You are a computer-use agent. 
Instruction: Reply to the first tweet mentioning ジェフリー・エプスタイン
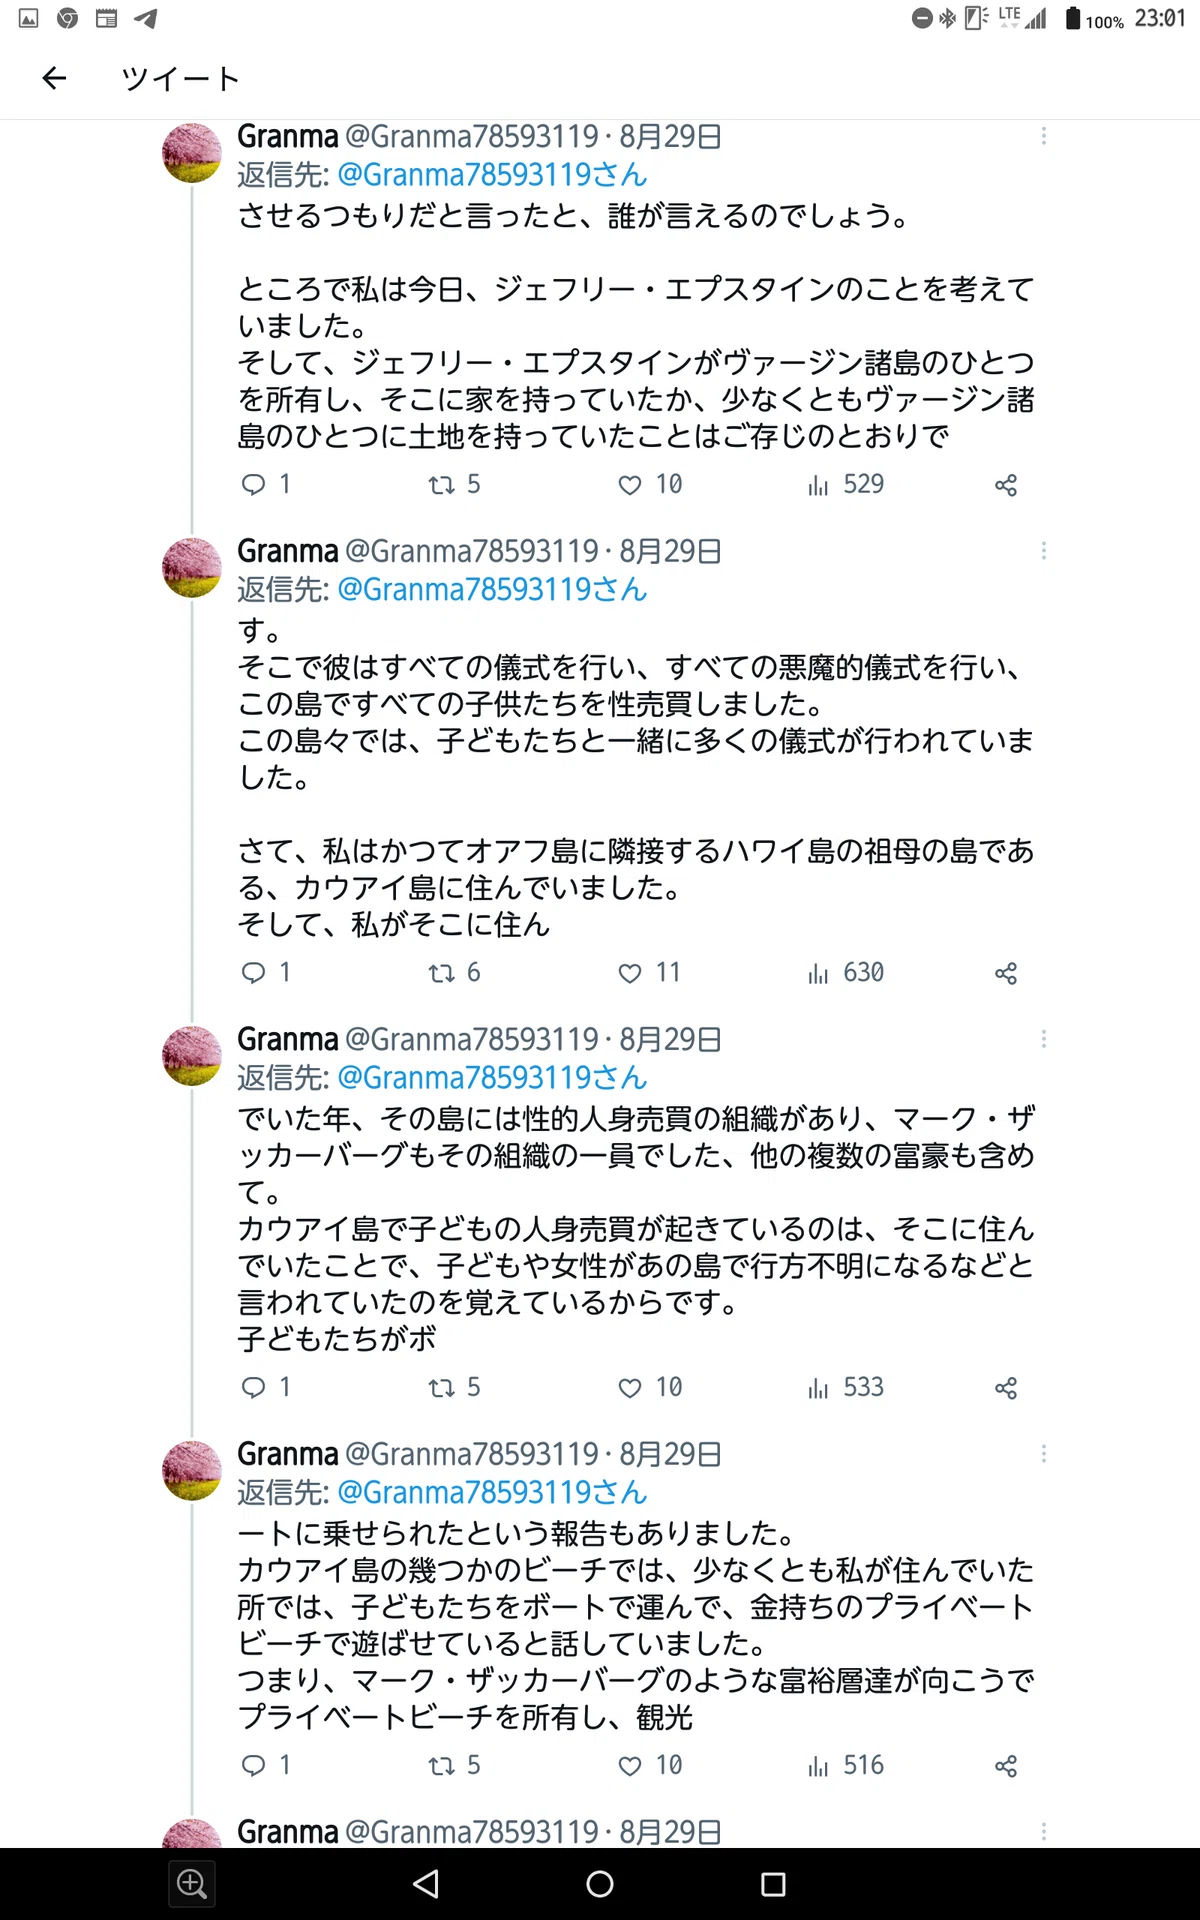click(266, 485)
